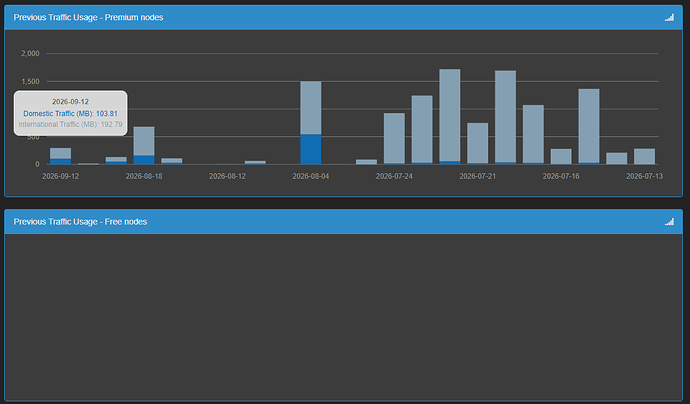Click the 2026-07-21 x-axis date label
The width and height of the screenshot is (690, 404).
477,176
